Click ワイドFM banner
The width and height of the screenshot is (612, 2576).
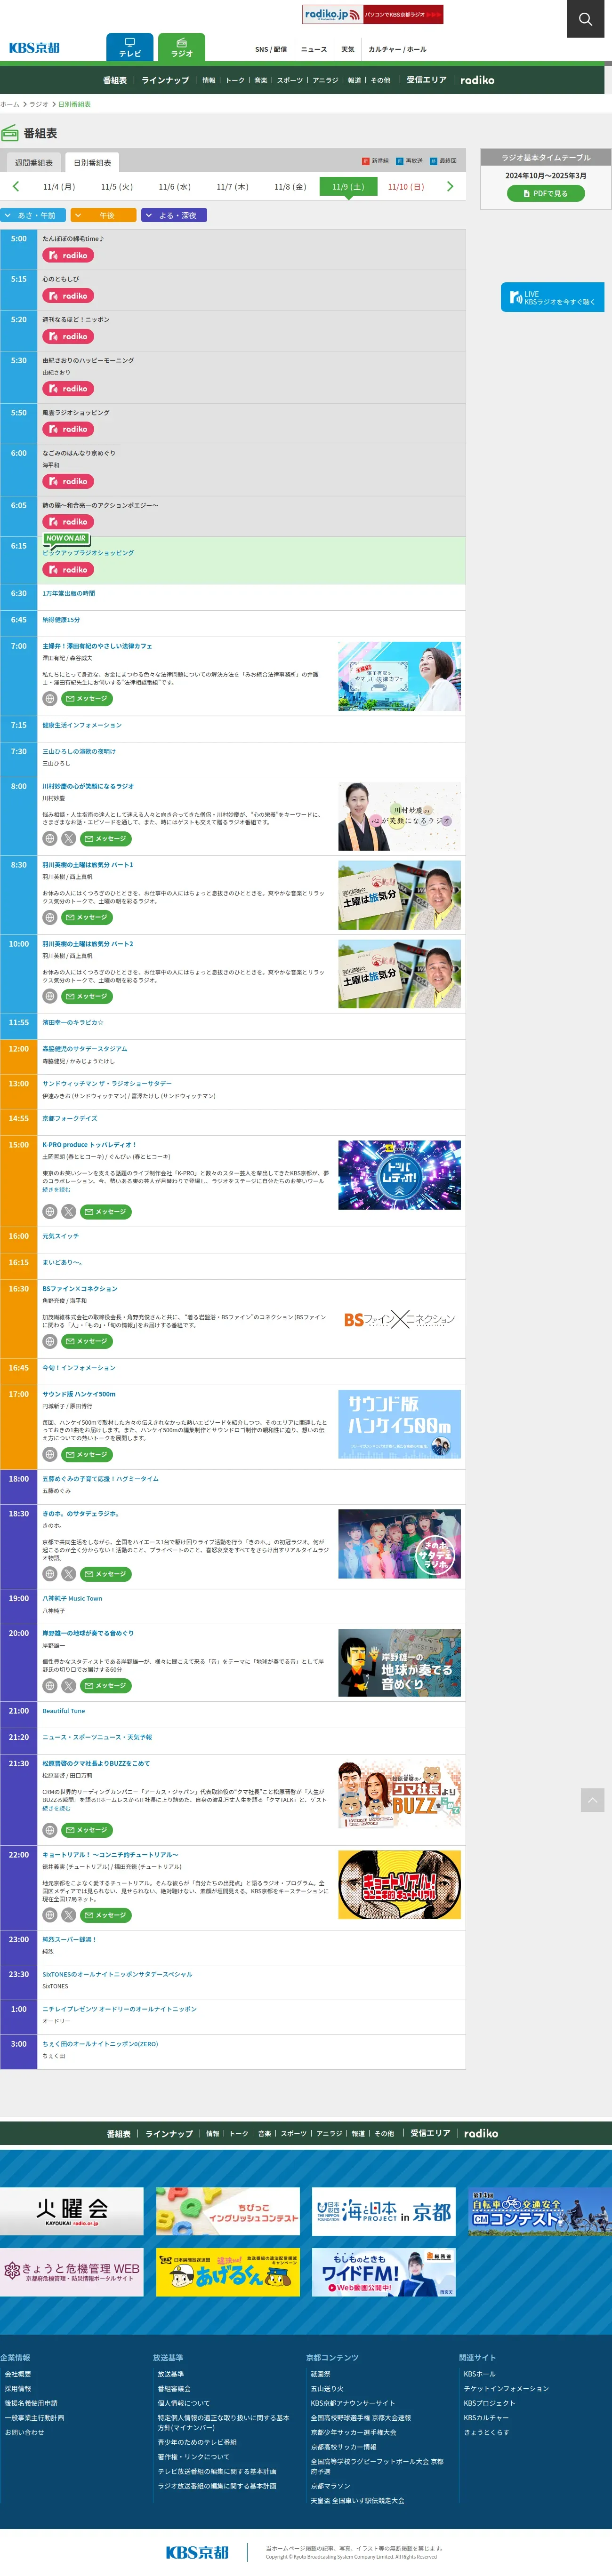click(383, 2273)
